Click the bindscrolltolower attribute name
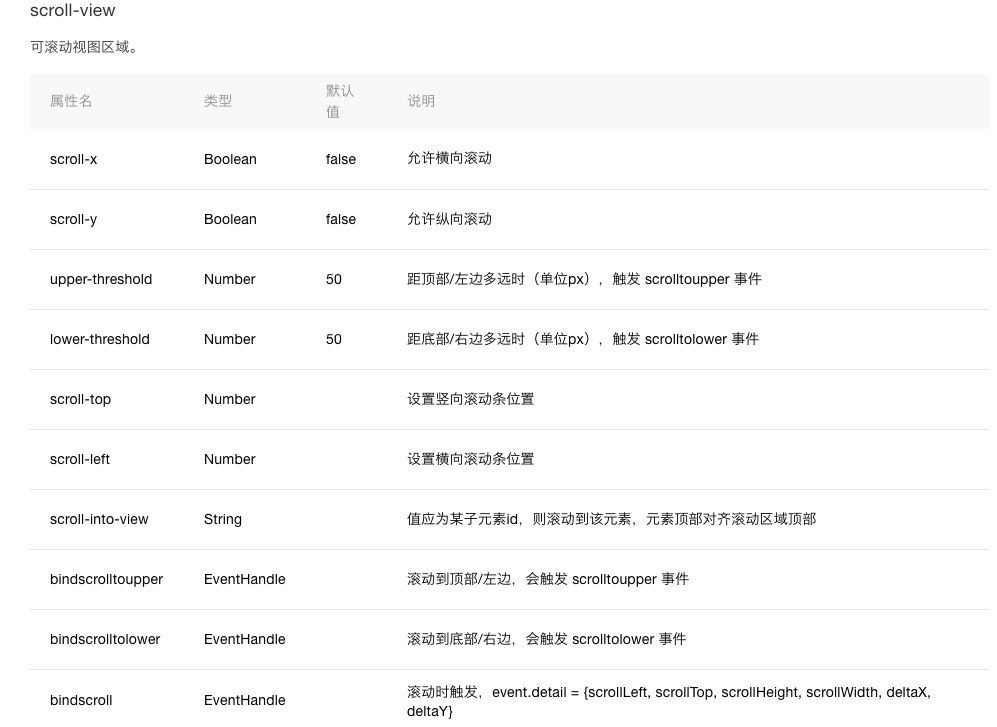The height and width of the screenshot is (727, 997). point(105,639)
